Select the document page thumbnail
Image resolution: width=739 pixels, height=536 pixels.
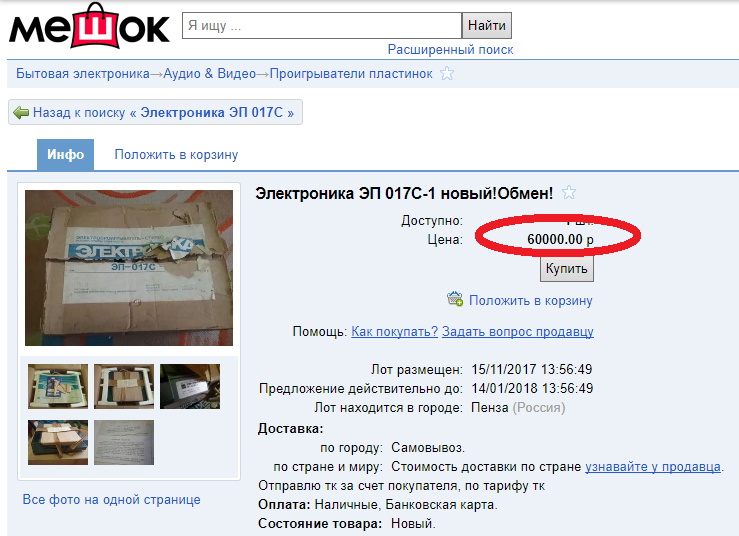pos(124,442)
